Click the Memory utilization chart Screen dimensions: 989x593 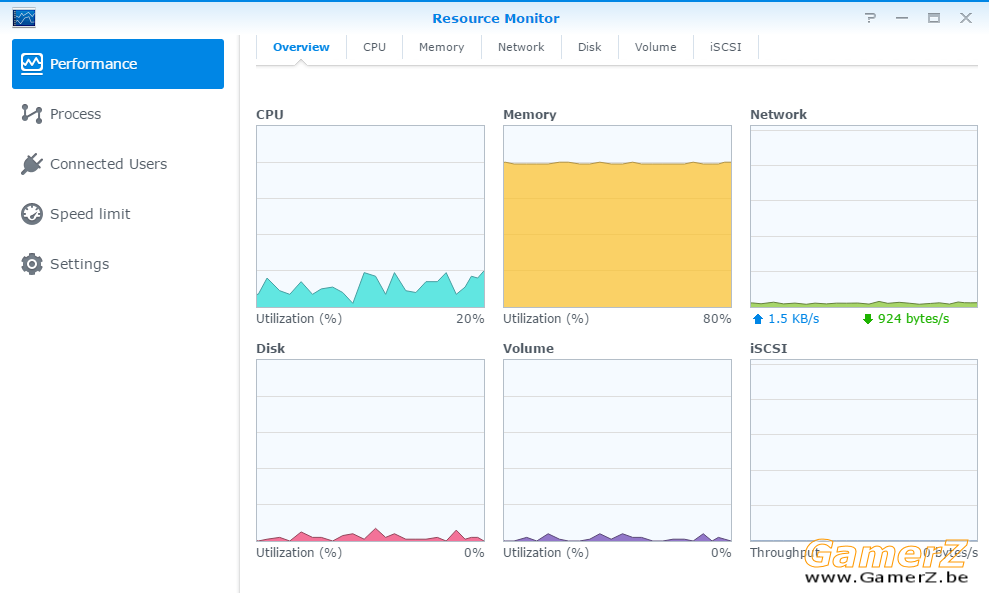pyautogui.click(x=617, y=216)
